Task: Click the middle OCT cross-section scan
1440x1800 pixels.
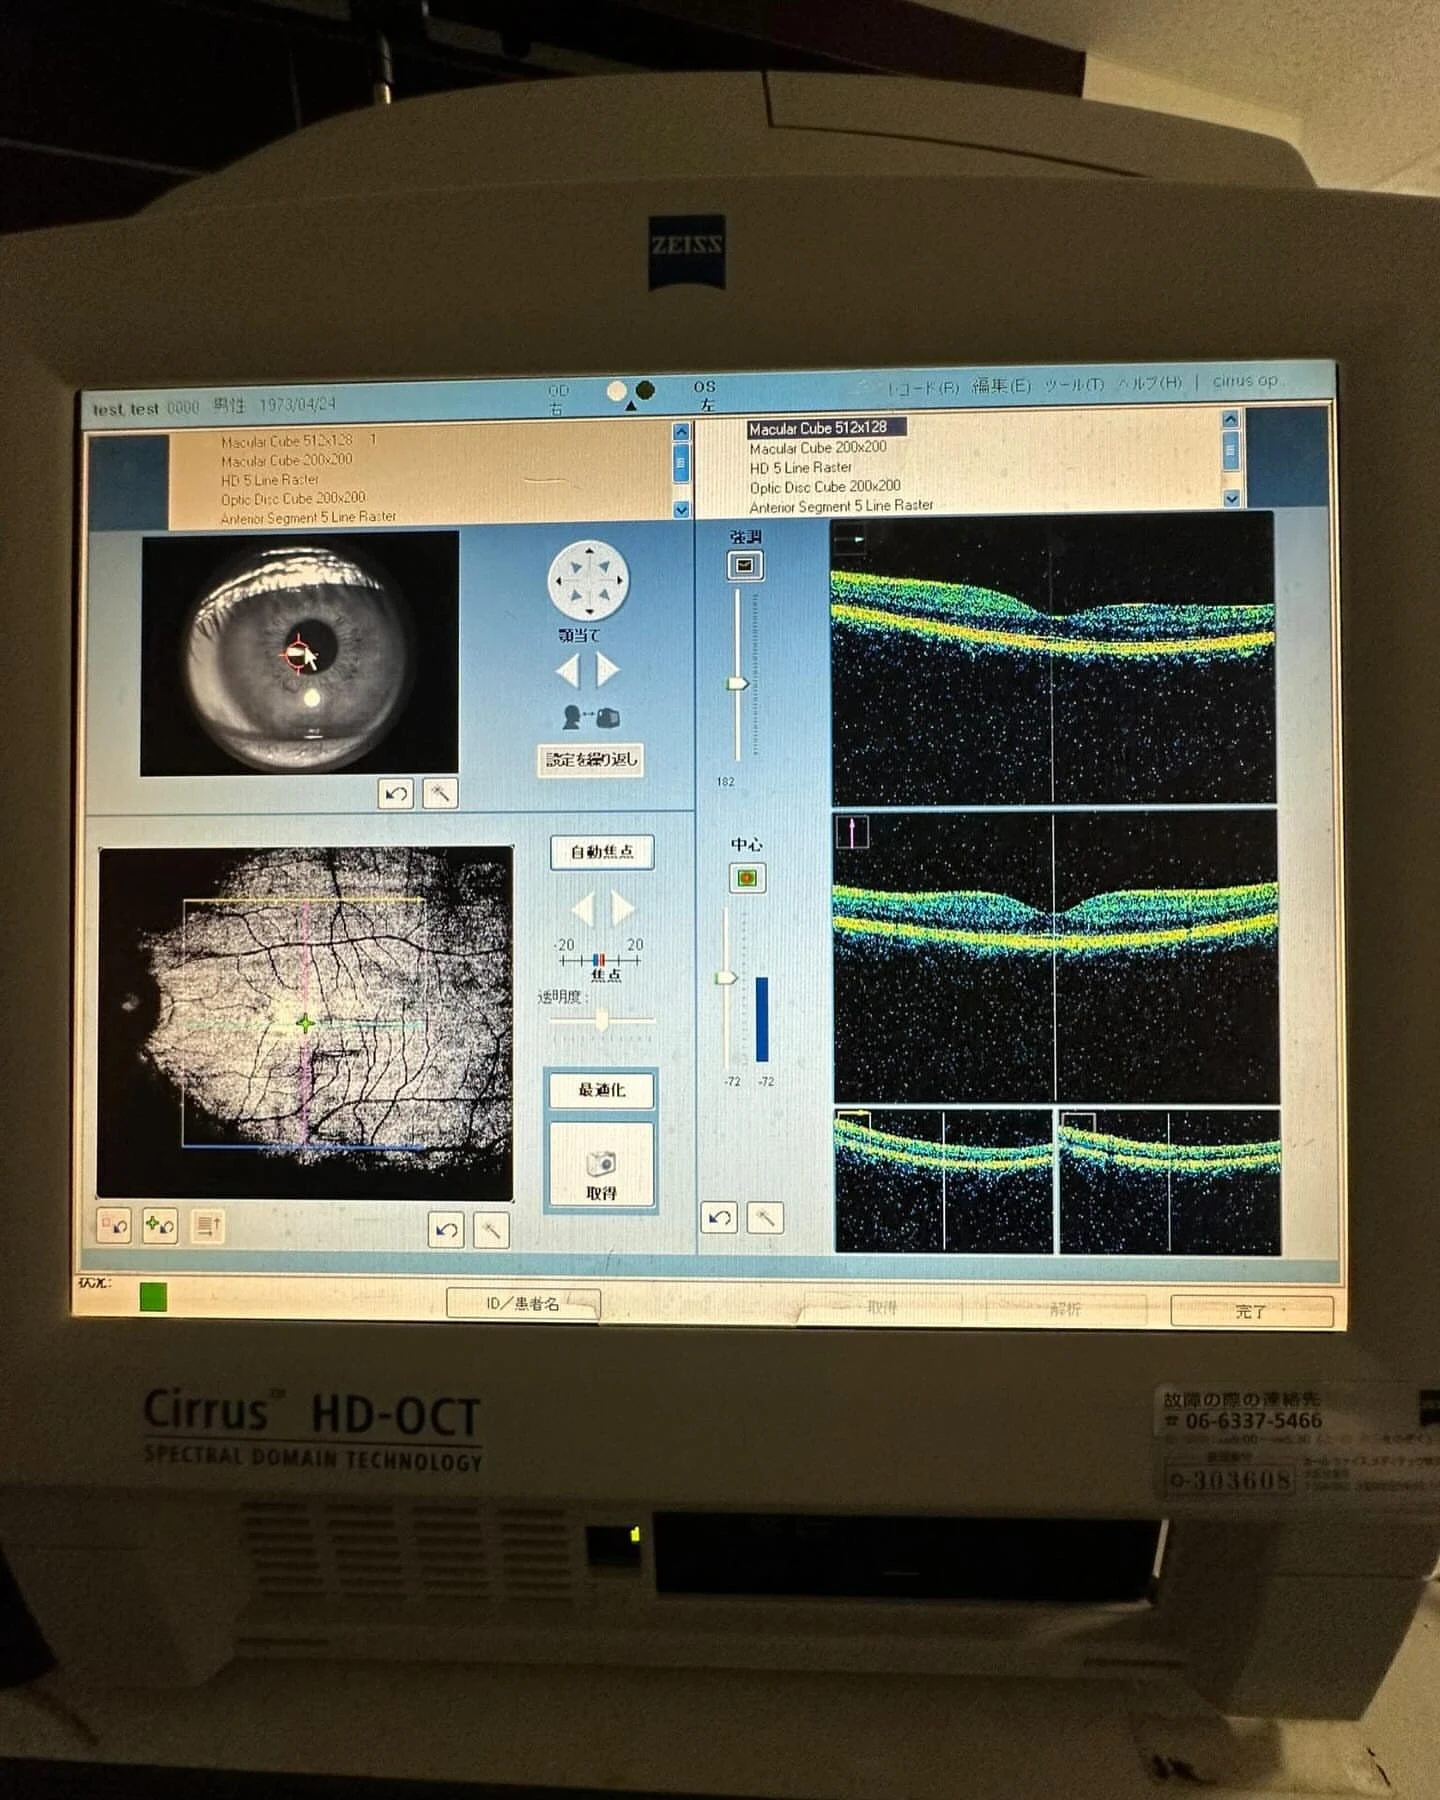Action: [x=1056, y=958]
